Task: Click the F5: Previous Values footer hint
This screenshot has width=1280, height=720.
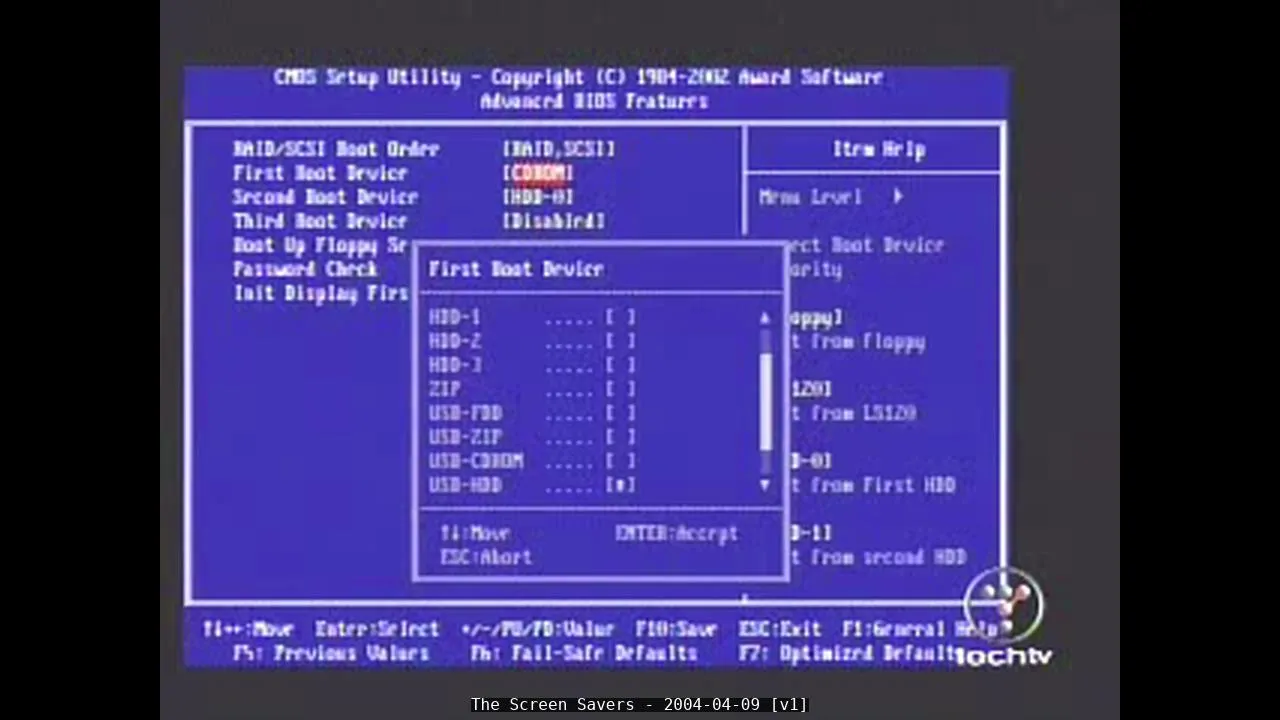Action: (x=331, y=653)
